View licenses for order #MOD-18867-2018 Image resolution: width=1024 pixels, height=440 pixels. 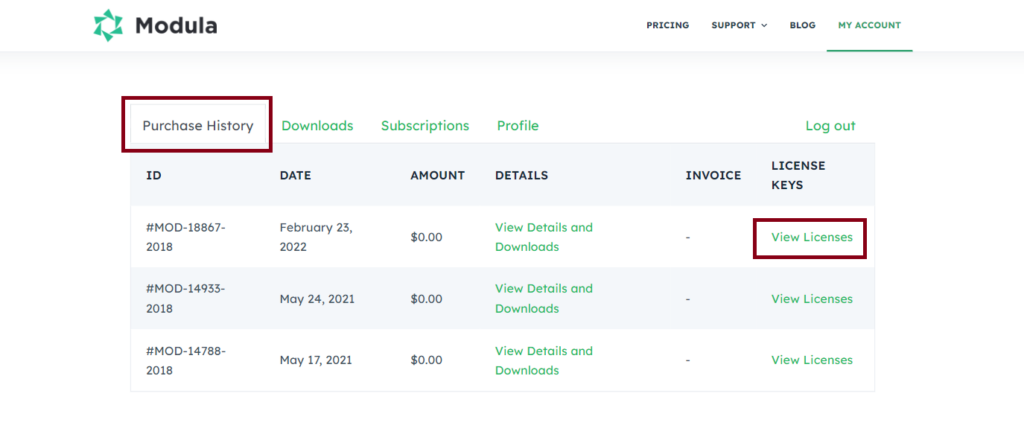(811, 238)
